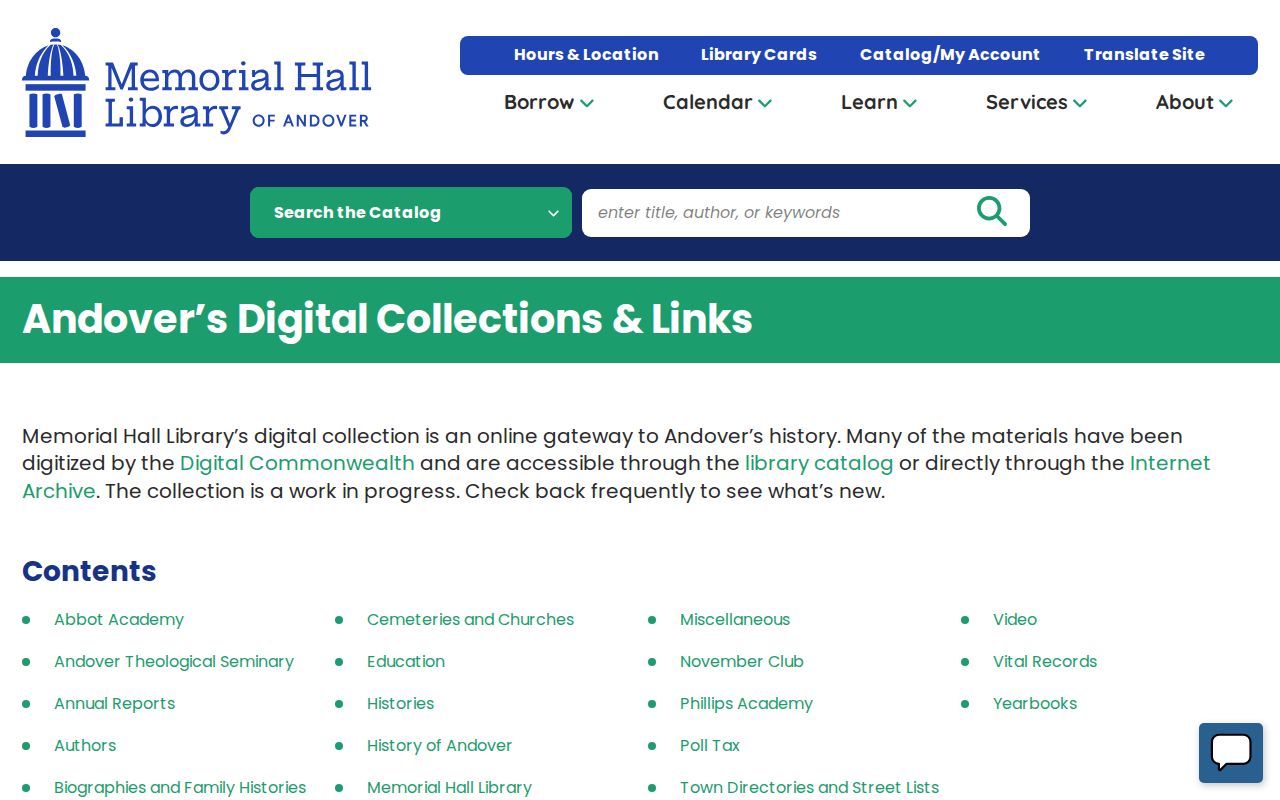Go to November Club section
Viewport: 1280px width, 800px height.
click(x=742, y=661)
